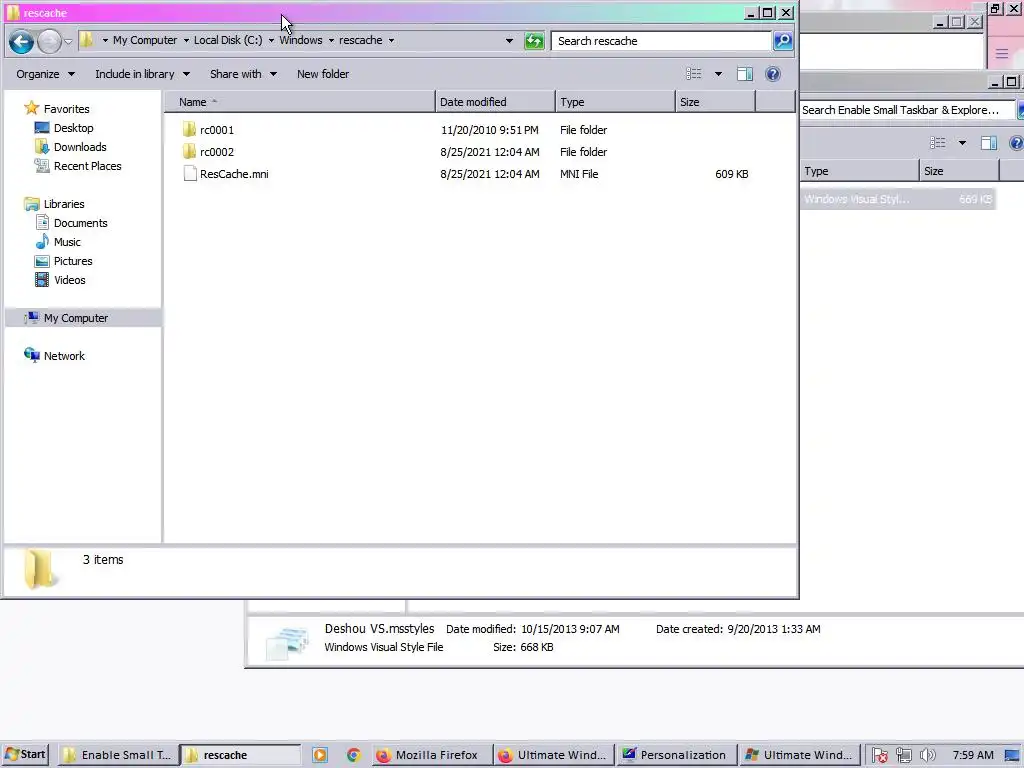The image size is (1024, 768).
Task: Open Recent Places in navigation pane
Action: click(88, 166)
